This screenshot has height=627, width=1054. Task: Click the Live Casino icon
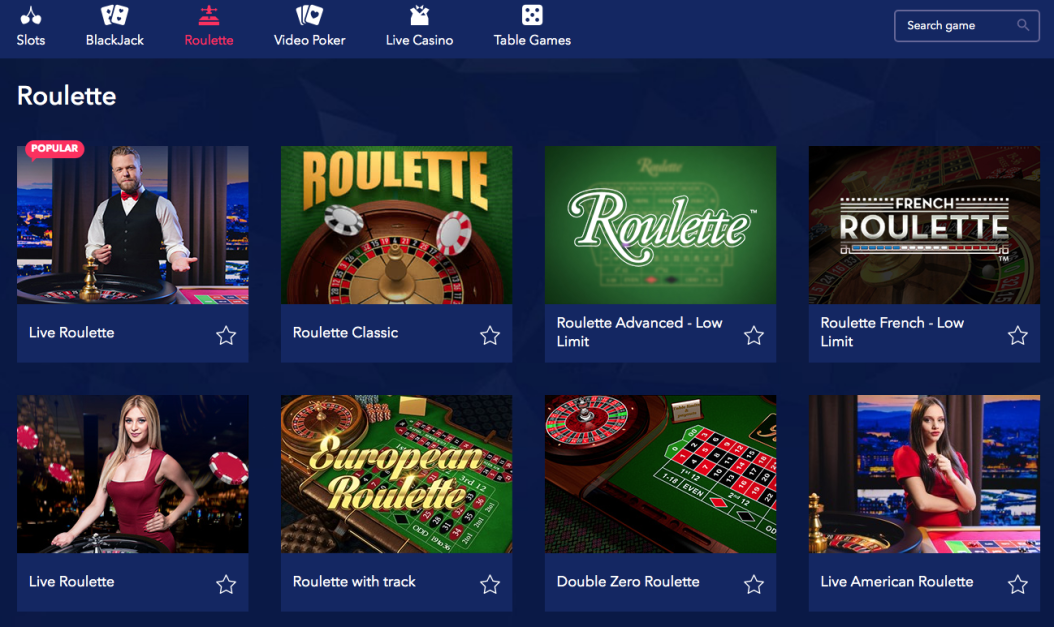click(419, 15)
